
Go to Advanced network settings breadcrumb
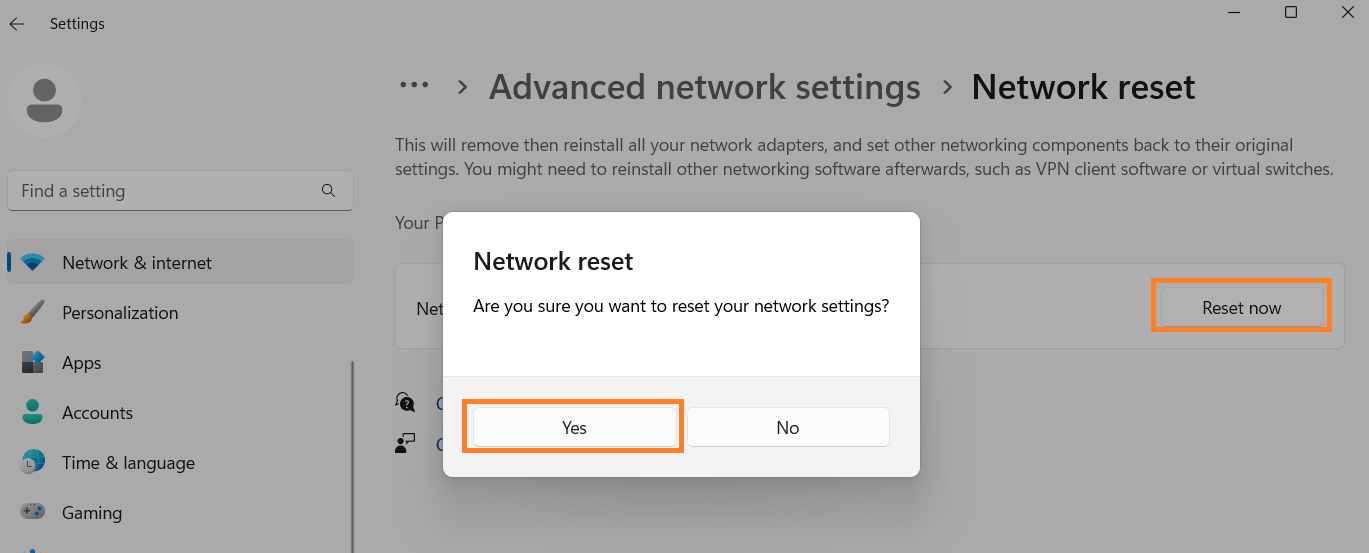704,87
